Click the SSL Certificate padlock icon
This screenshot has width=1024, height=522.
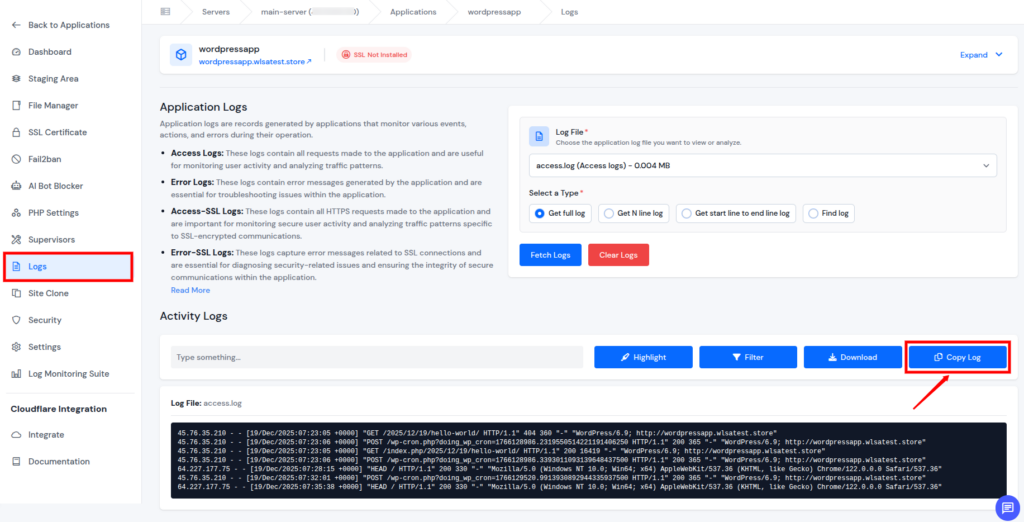coord(16,132)
